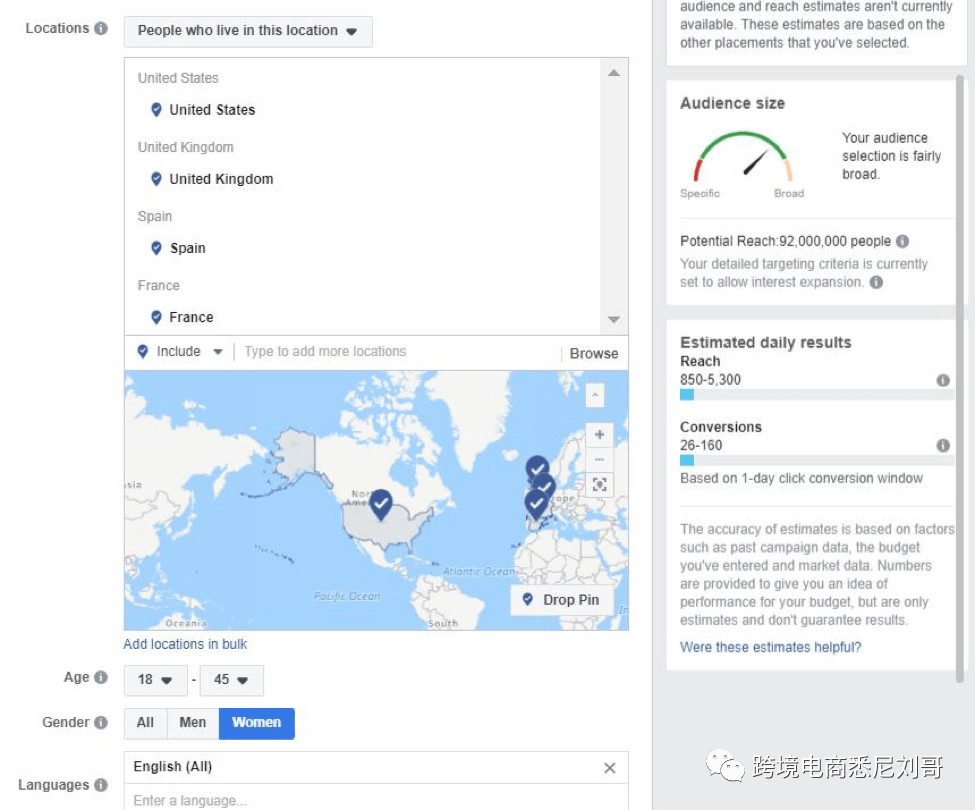Image resolution: width=975 pixels, height=810 pixels.
Task: Click the Browse locations button
Action: click(593, 352)
